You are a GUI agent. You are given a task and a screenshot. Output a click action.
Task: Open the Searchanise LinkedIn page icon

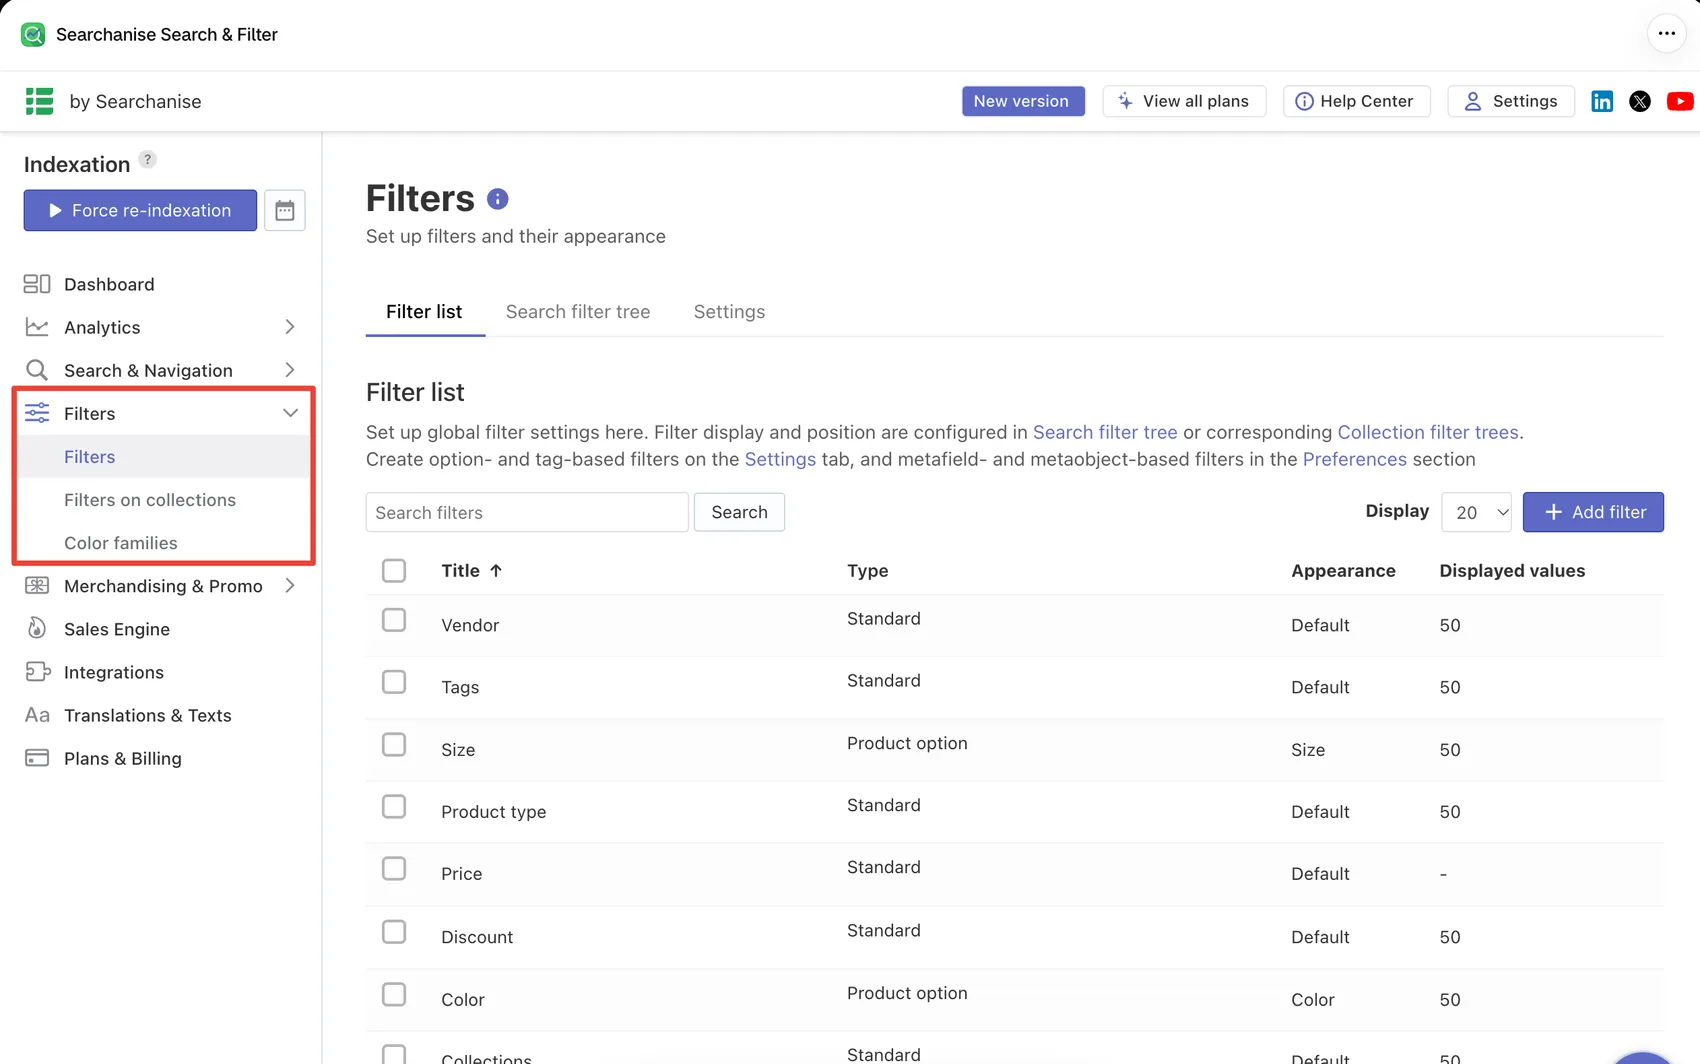[1602, 101]
